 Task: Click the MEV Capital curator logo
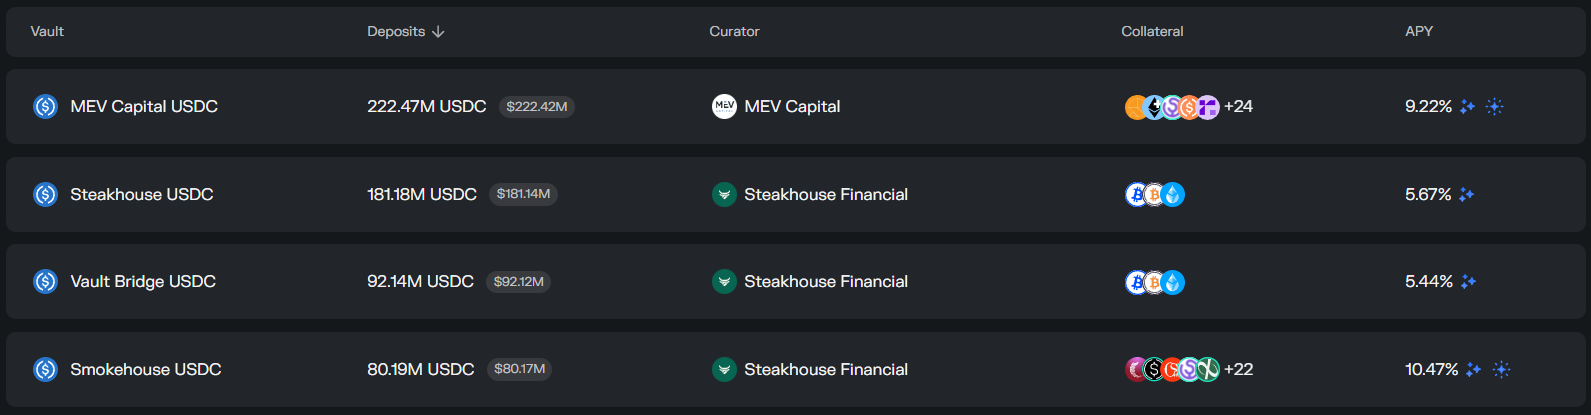(724, 106)
